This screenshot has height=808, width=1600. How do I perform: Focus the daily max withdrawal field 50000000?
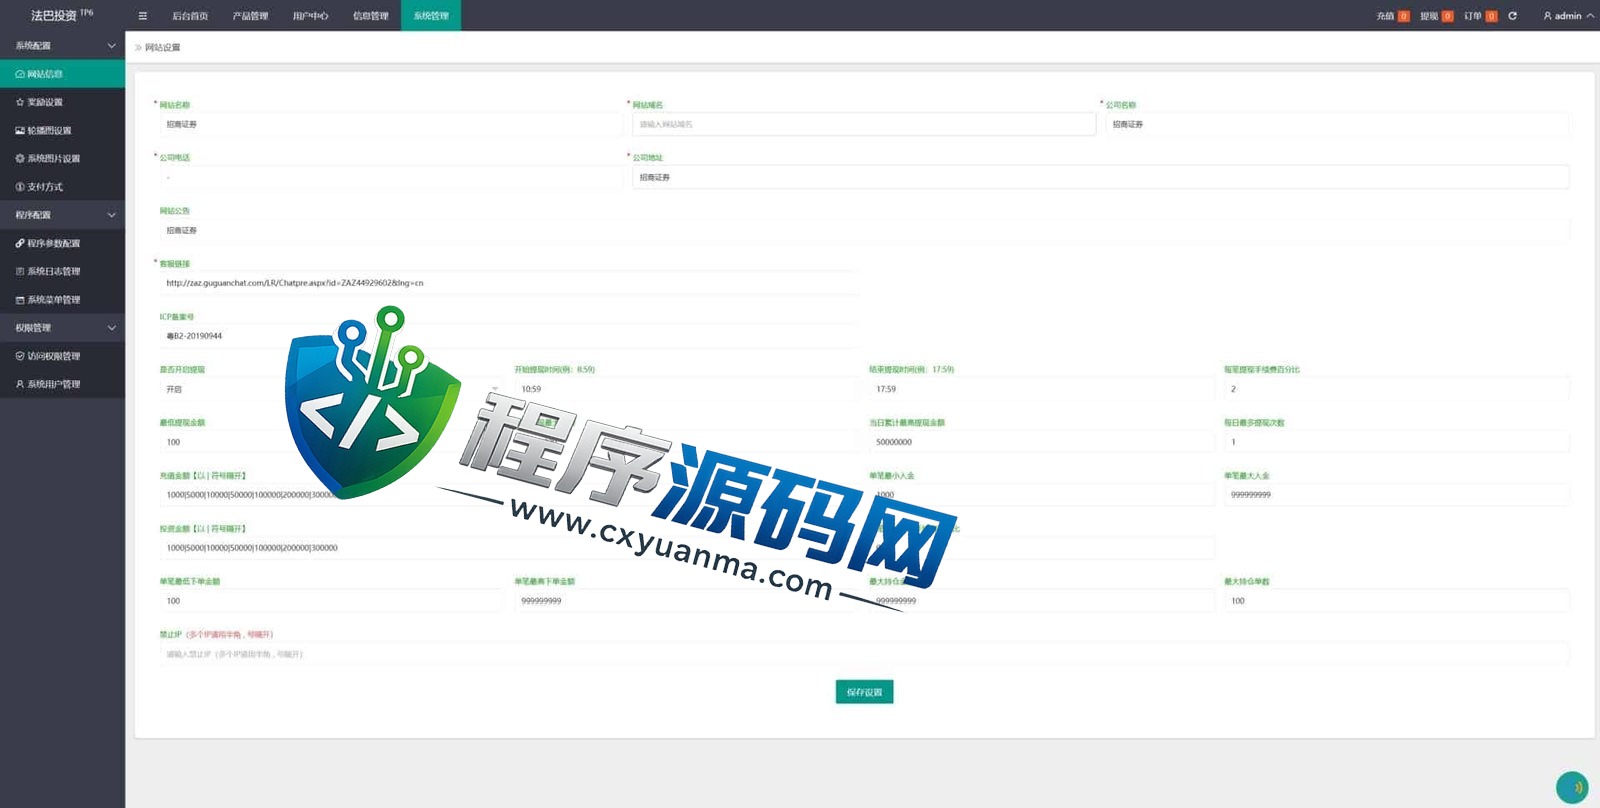[x=1041, y=442]
